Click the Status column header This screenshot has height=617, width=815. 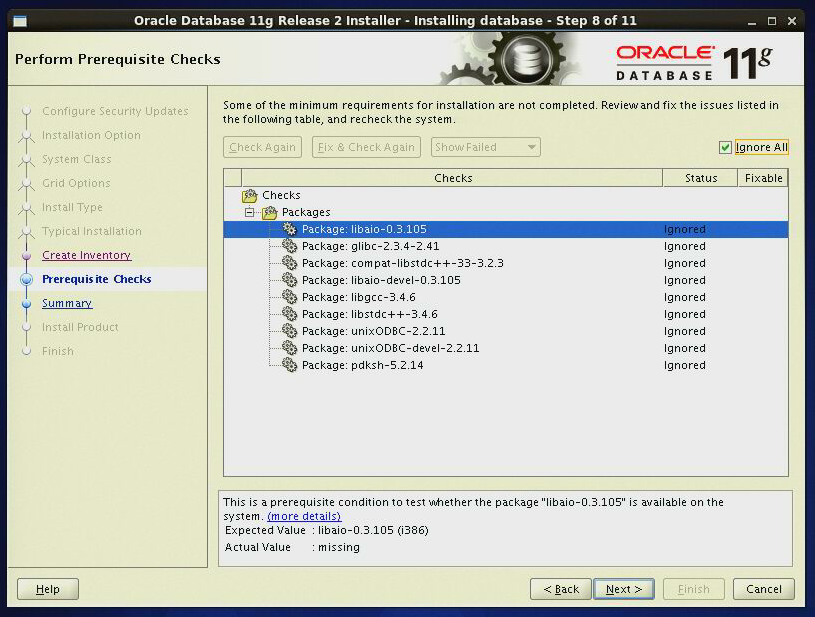(701, 178)
